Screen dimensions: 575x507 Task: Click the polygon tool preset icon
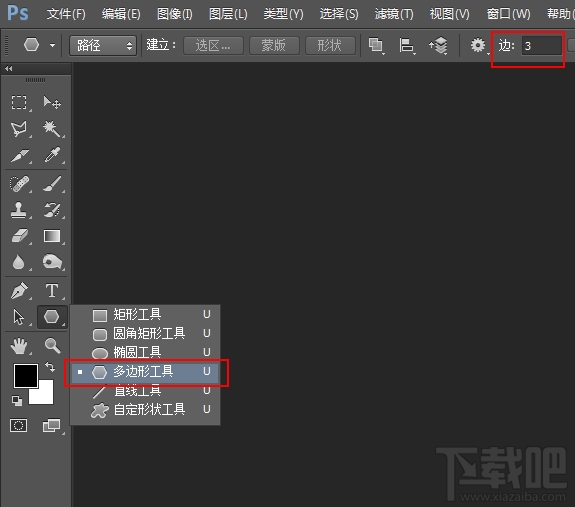tap(32, 45)
